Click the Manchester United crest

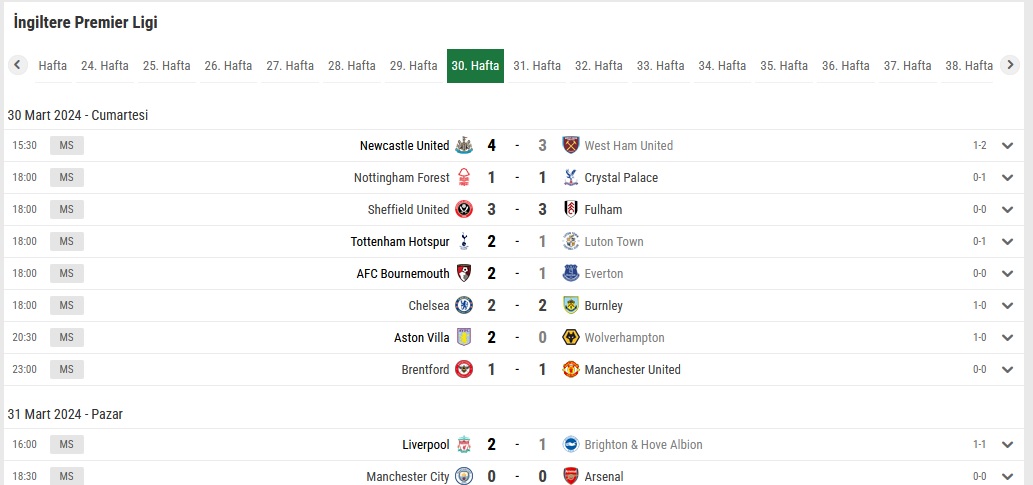(571, 369)
